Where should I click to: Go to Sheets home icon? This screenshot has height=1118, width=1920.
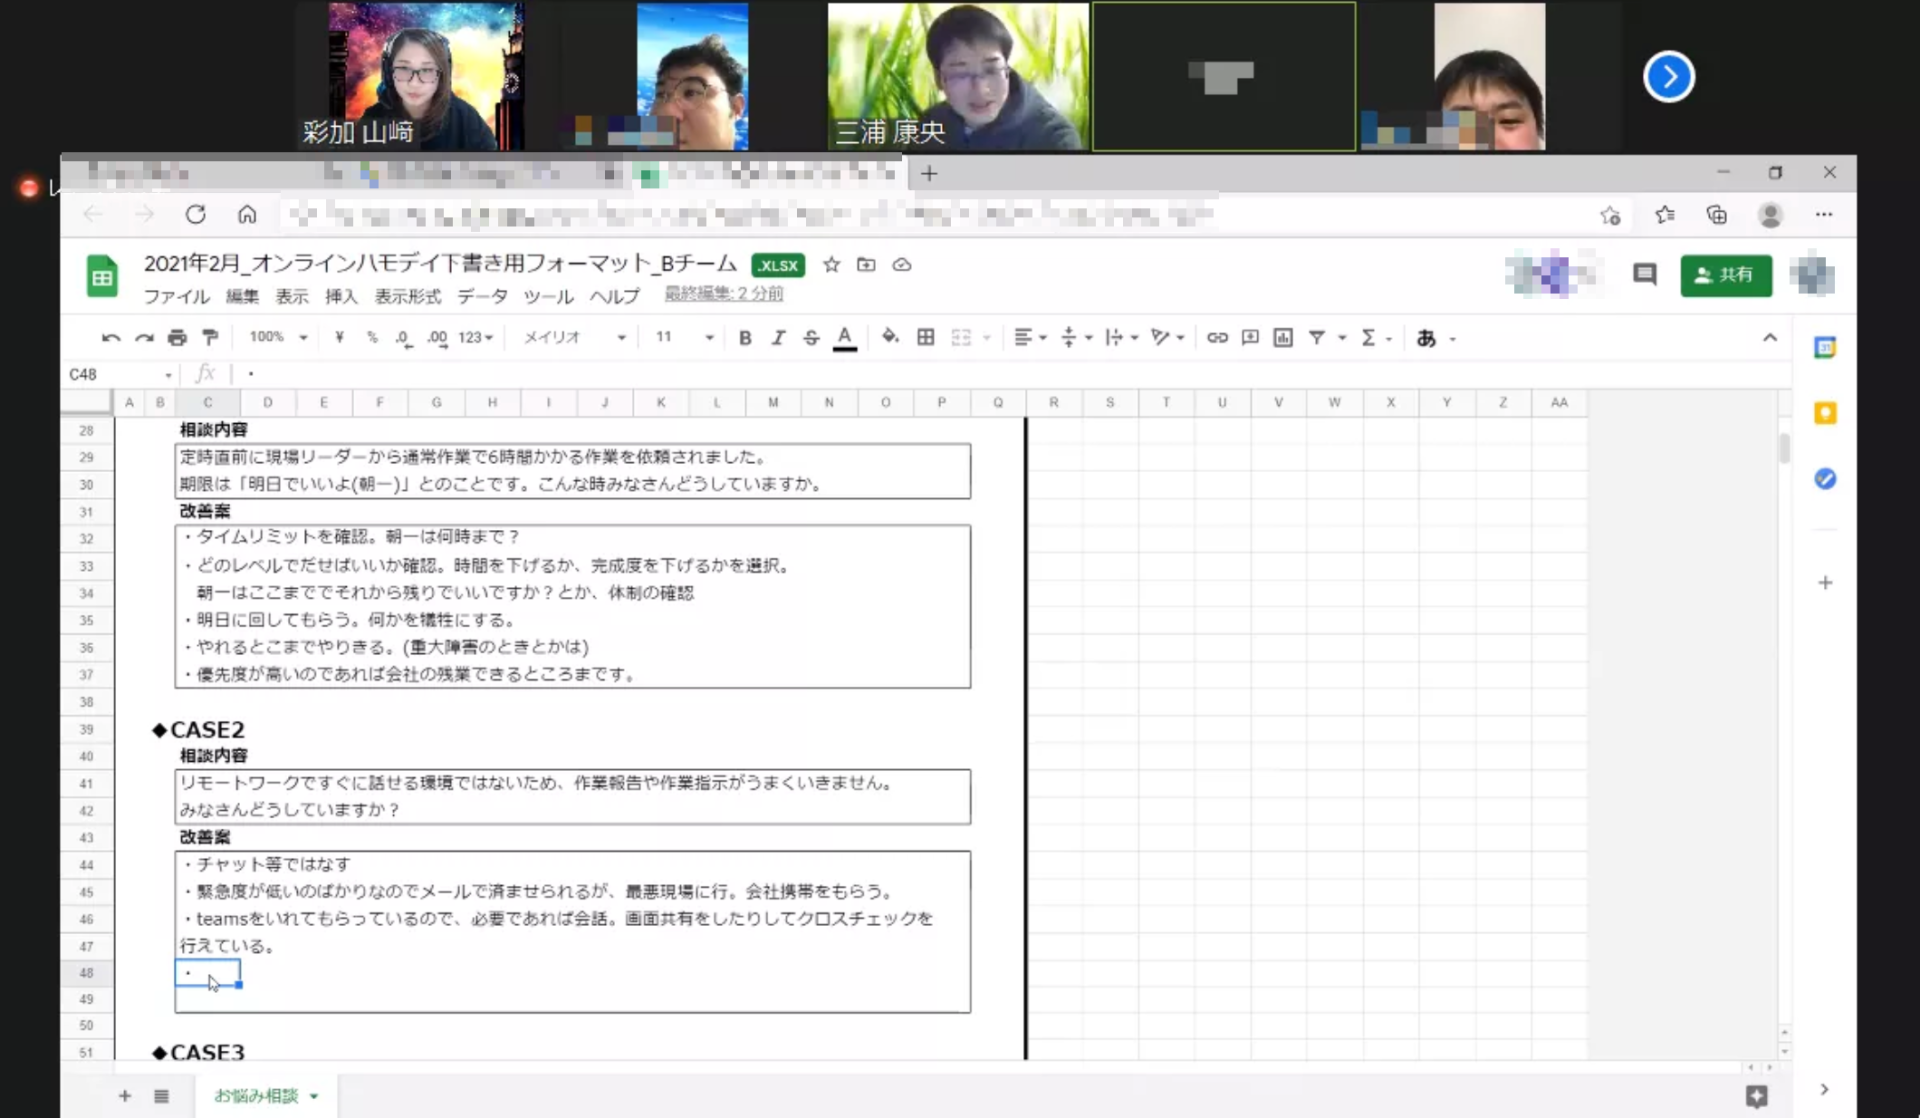point(102,277)
